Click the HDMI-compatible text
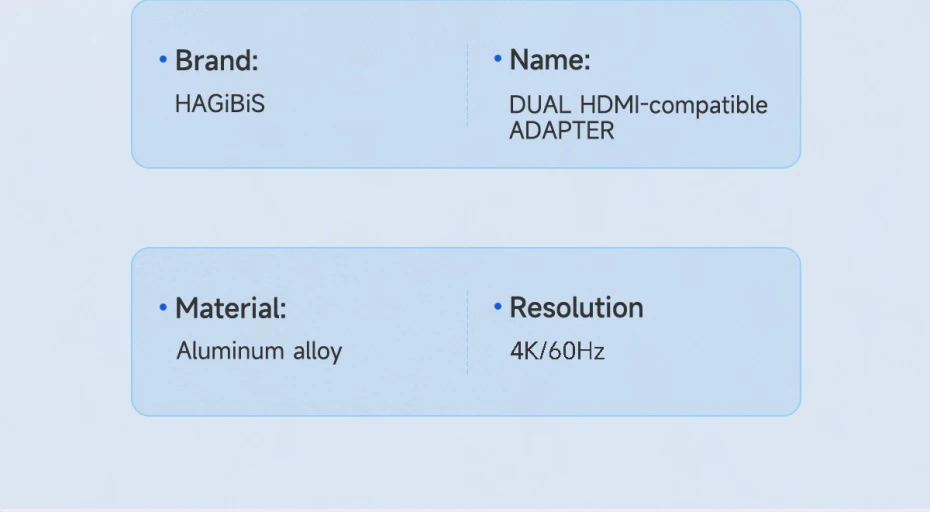Screen dimensions: 930x512 tap(674, 105)
